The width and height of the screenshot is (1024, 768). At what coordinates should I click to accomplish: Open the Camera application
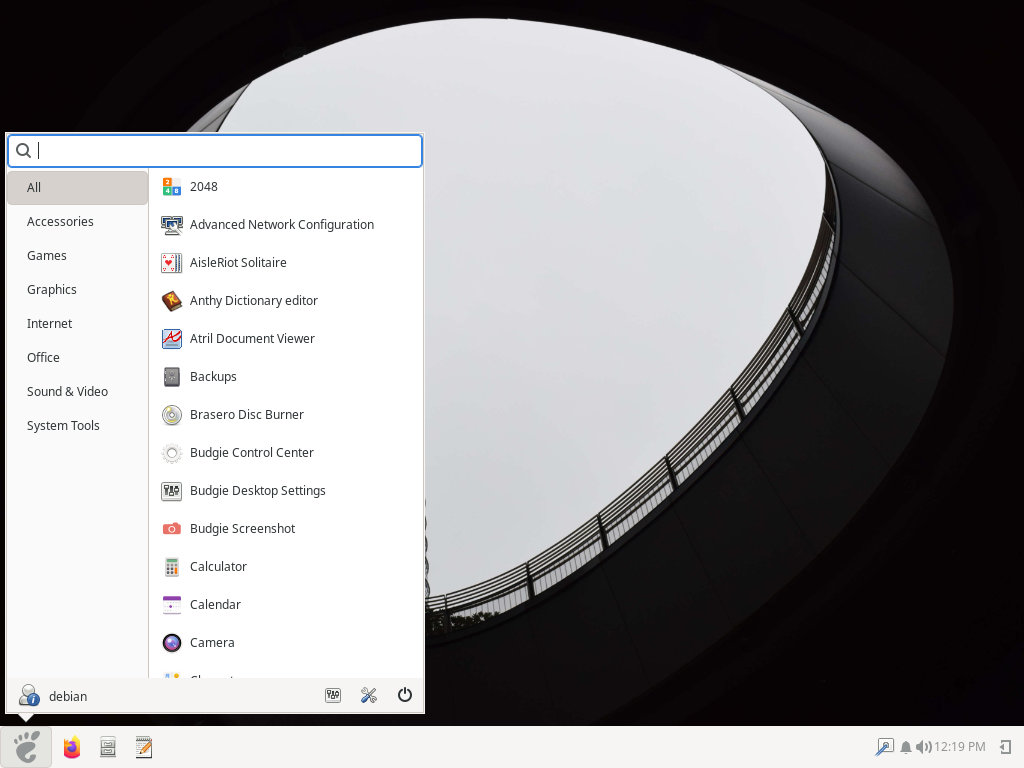[212, 642]
